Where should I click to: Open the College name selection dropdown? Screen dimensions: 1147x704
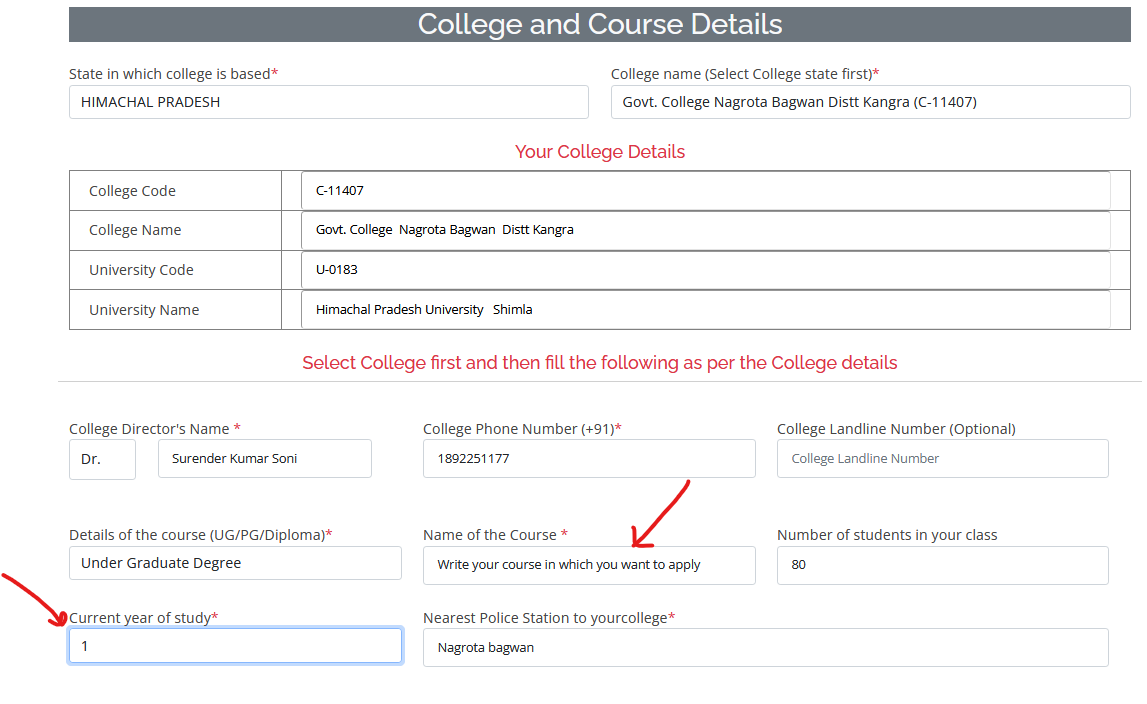pyautogui.click(x=870, y=102)
